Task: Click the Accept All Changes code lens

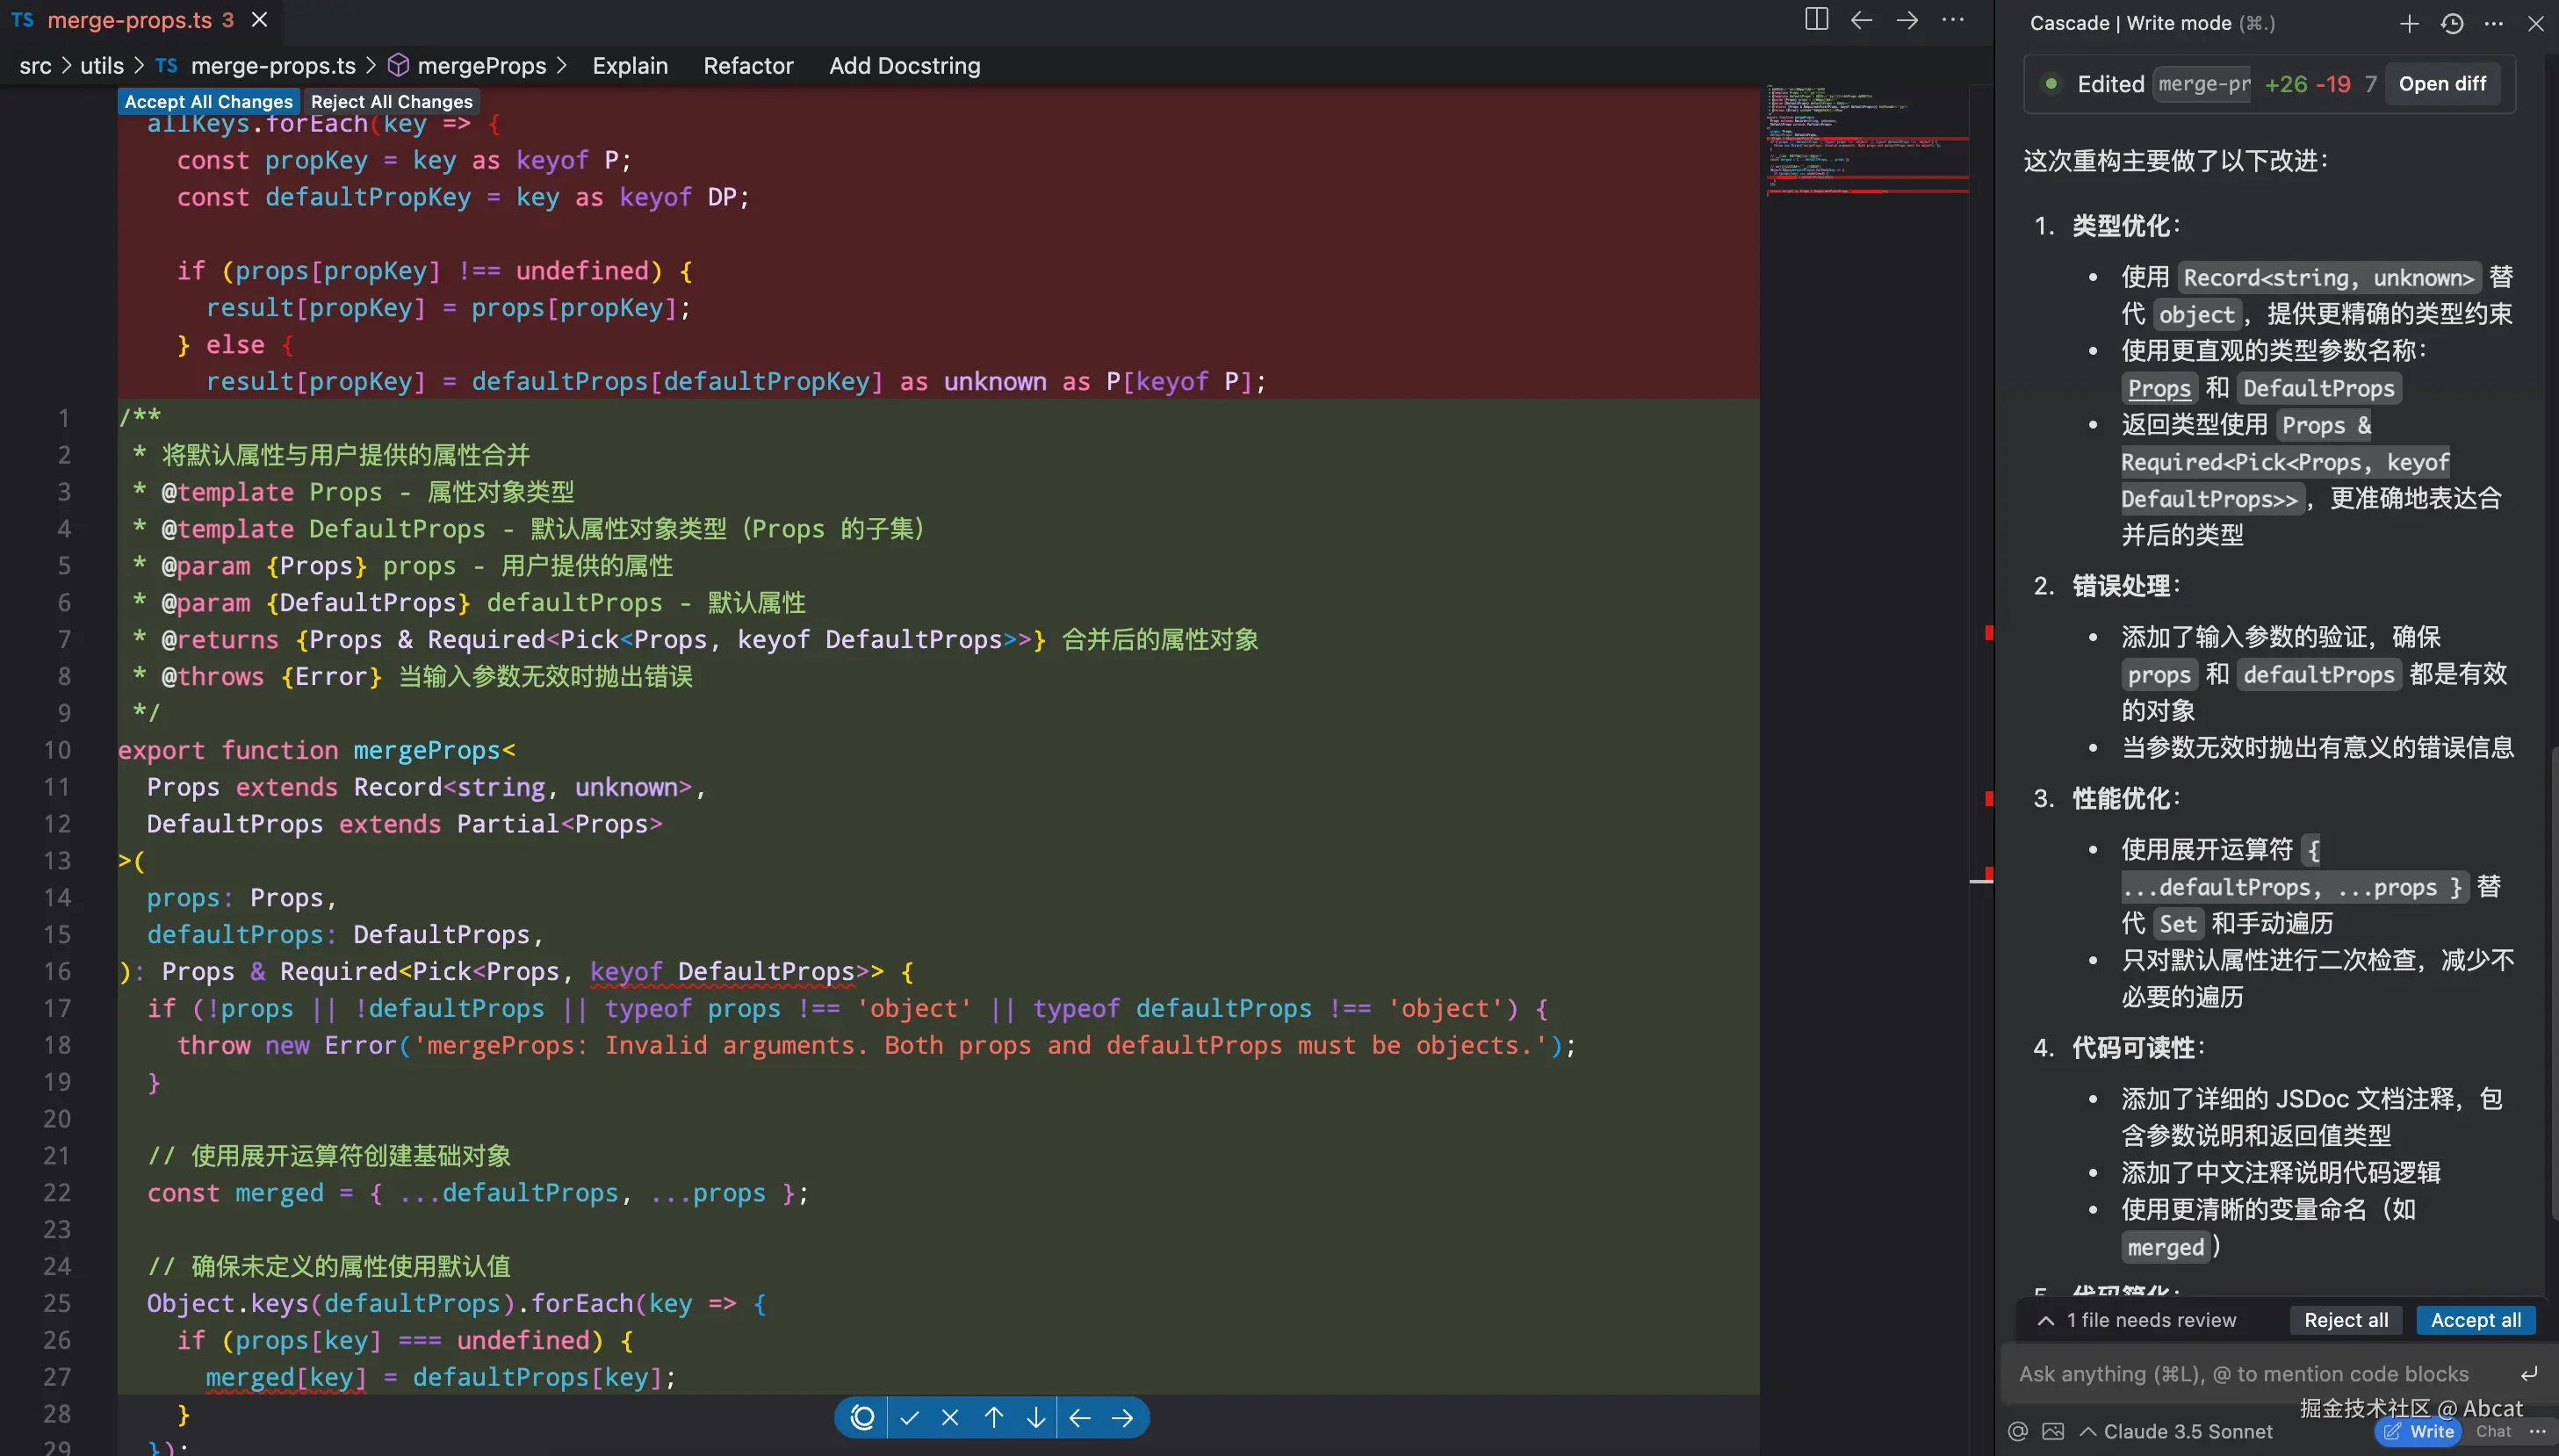Action: pos(208,102)
